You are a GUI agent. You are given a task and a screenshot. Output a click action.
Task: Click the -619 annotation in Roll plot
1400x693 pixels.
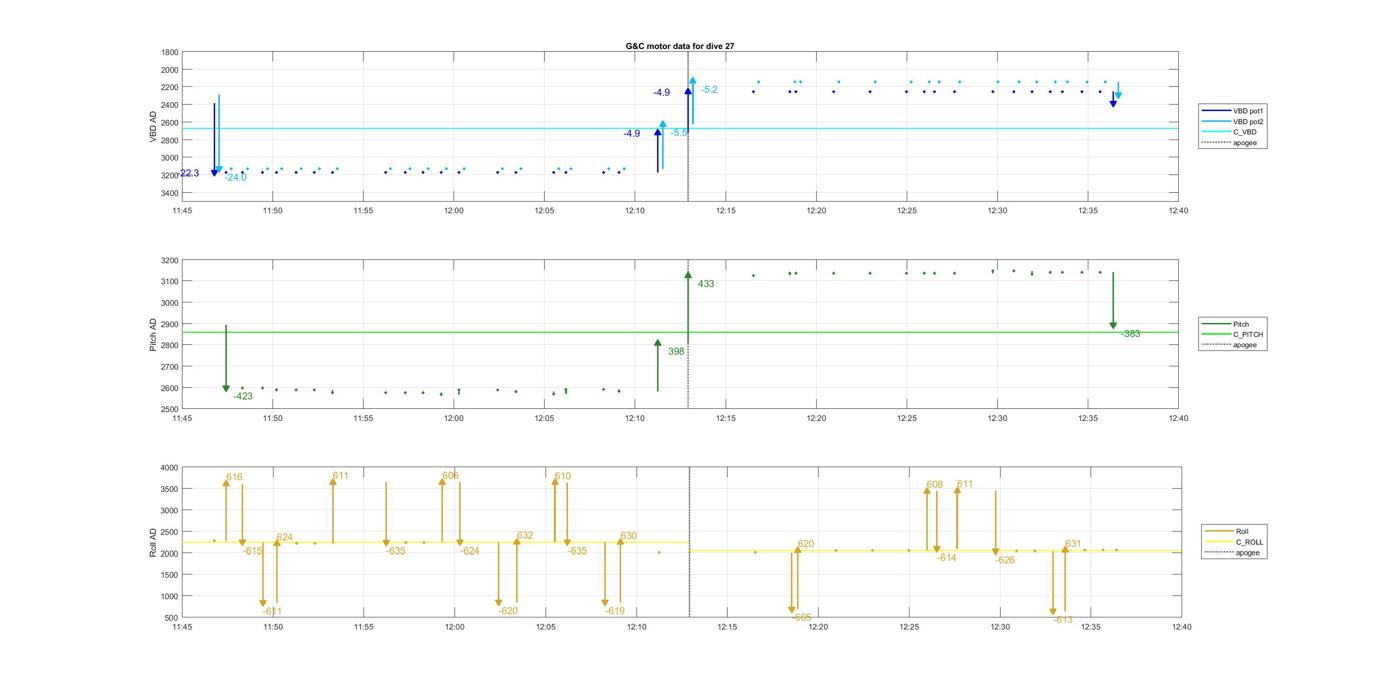pos(615,610)
